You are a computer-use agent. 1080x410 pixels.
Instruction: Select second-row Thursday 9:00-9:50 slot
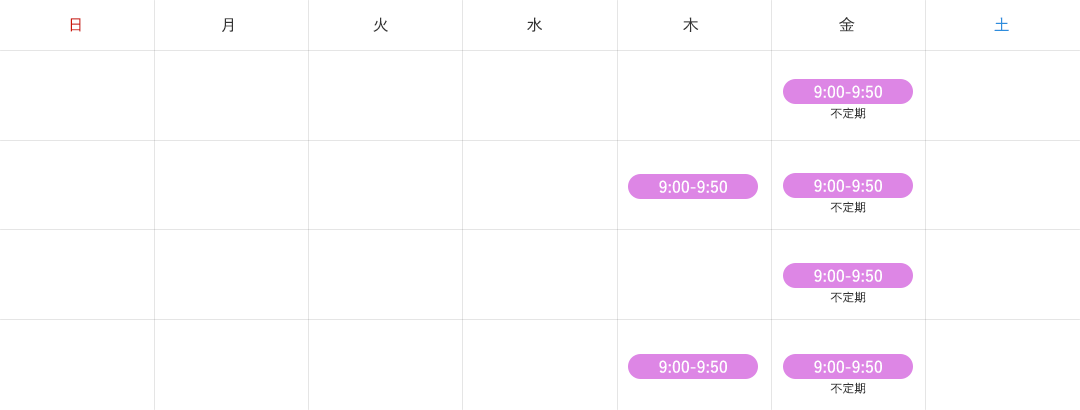click(x=693, y=187)
